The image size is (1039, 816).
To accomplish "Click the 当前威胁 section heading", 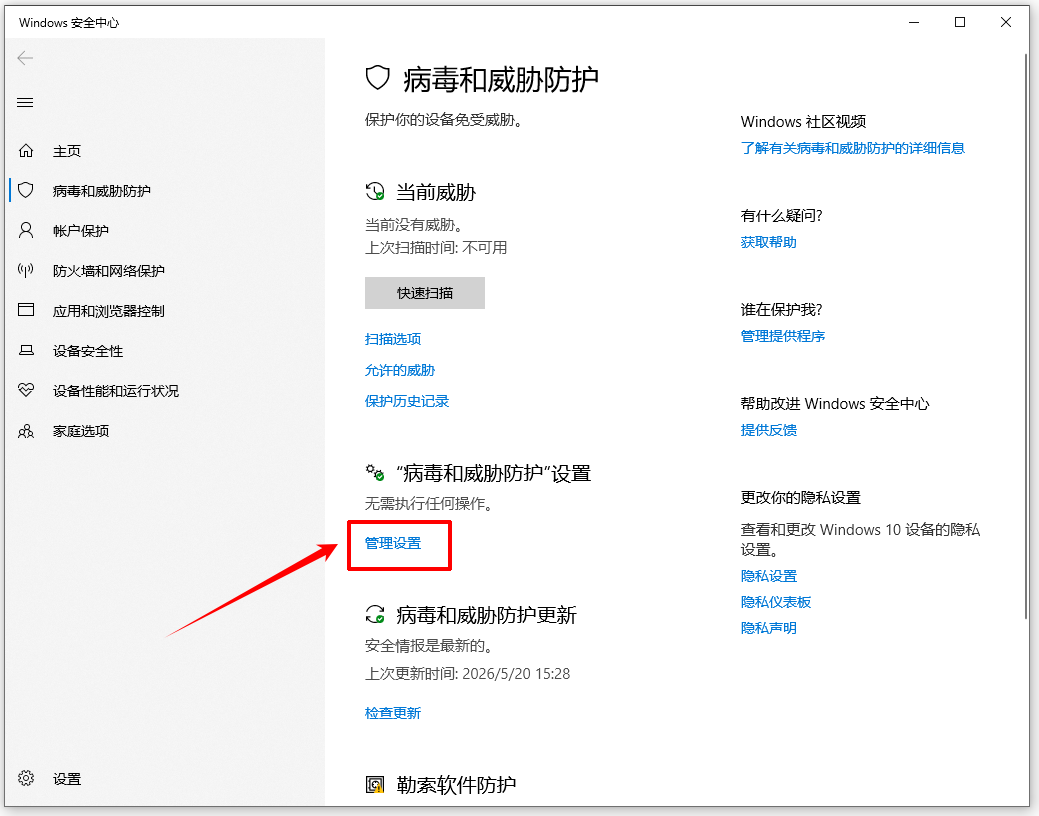I will [x=436, y=192].
